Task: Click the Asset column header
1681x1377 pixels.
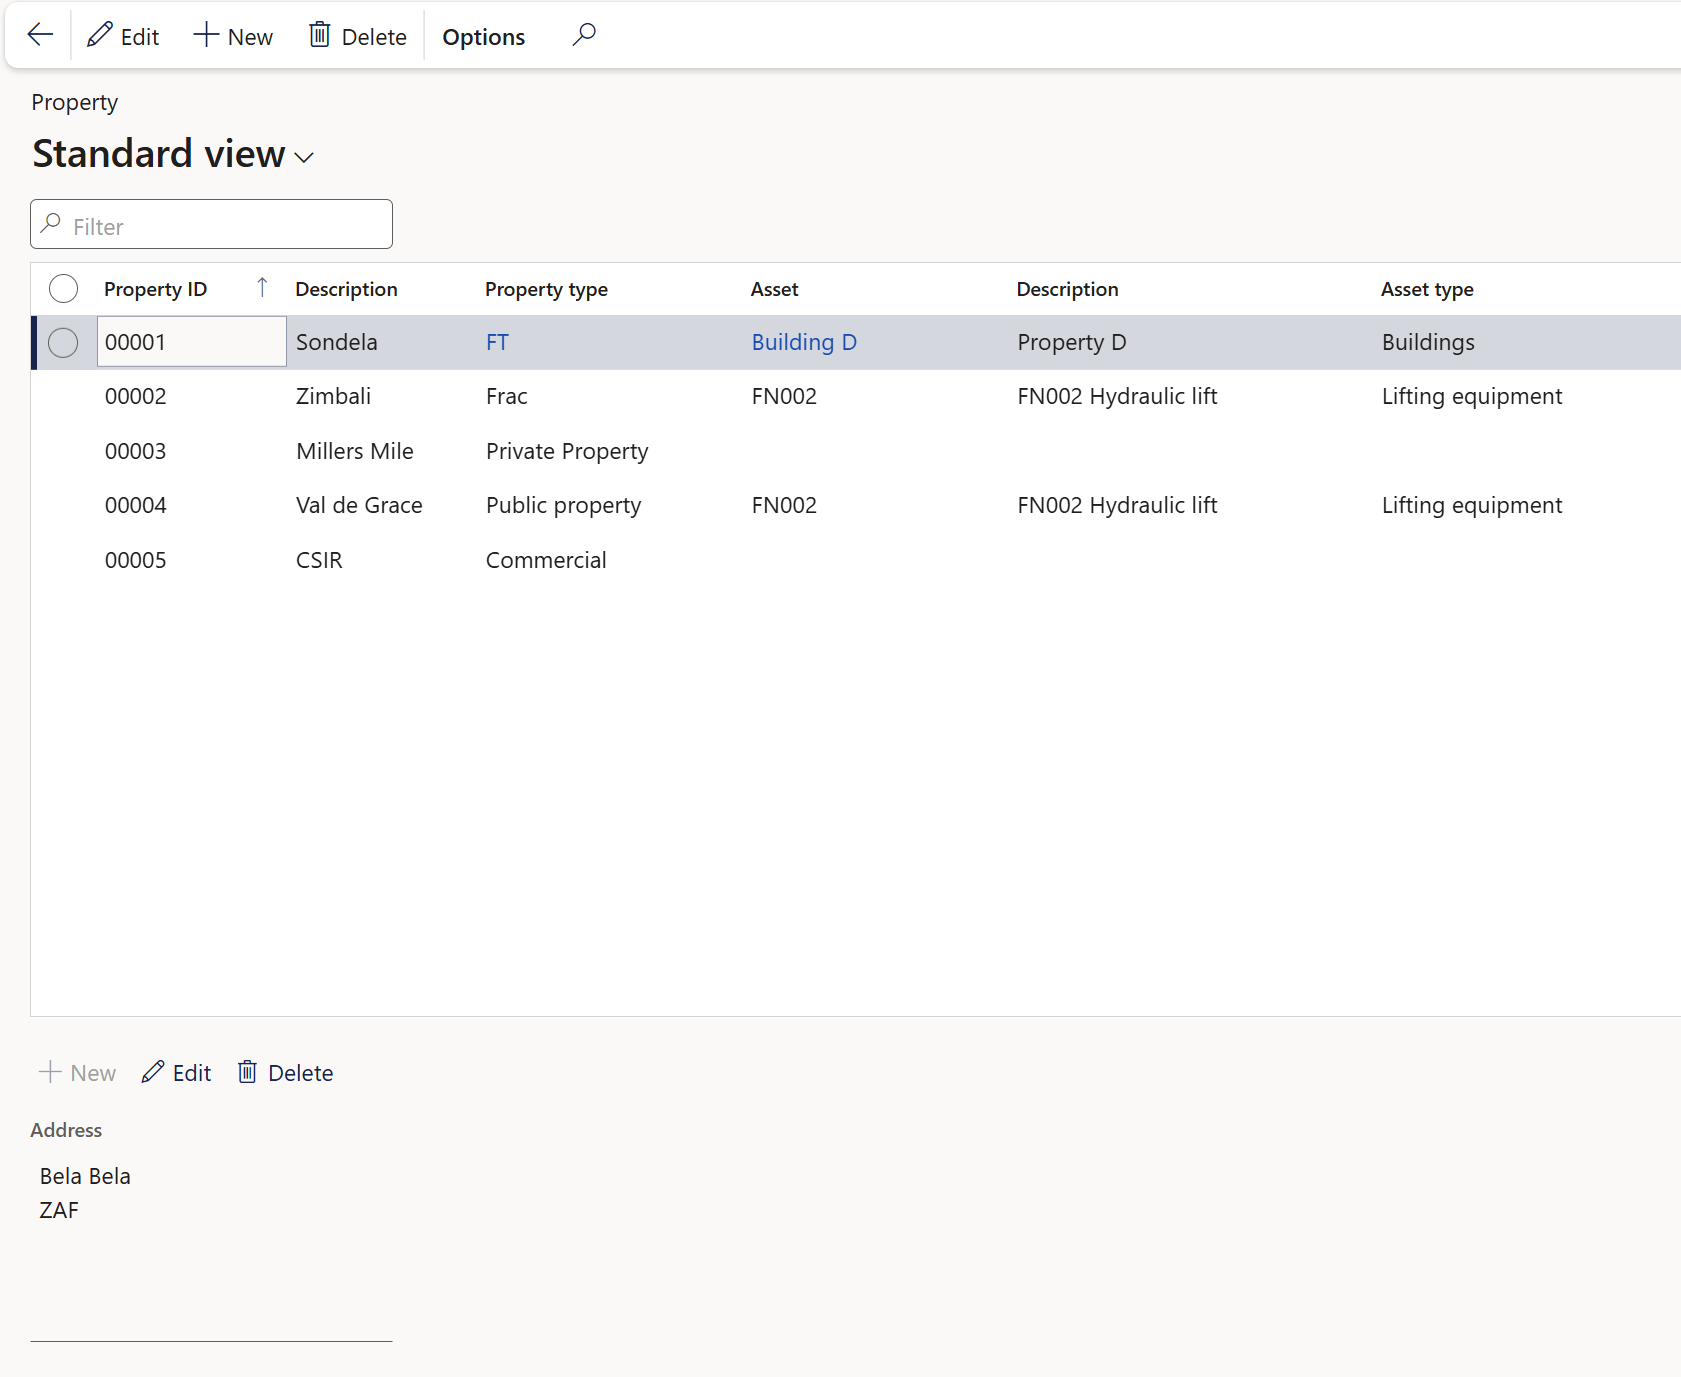Action: pyautogui.click(x=774, y=289)
